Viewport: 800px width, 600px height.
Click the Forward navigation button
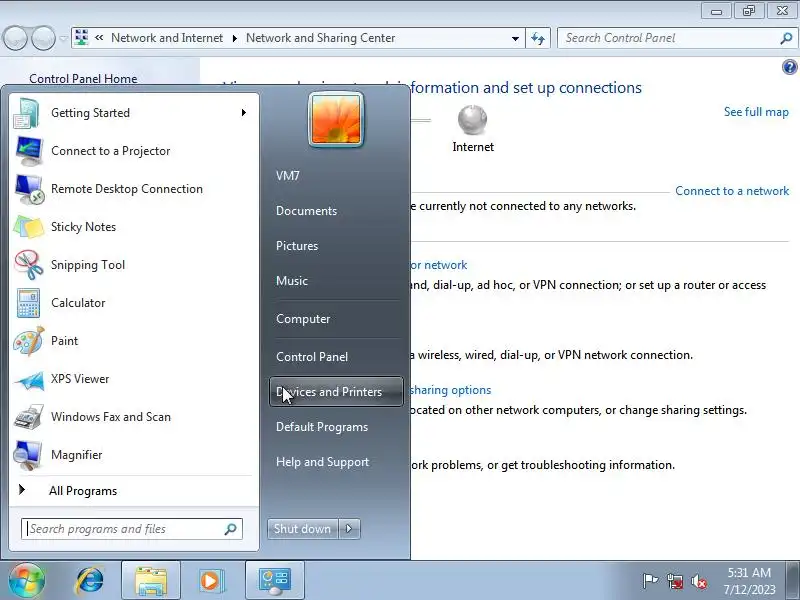pos(43,38)
